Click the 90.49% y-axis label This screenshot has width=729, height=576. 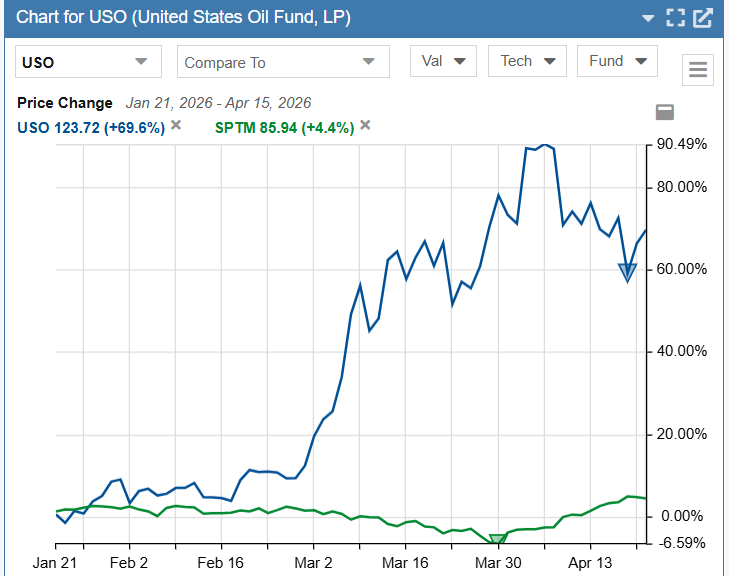(x=682, y=144)
